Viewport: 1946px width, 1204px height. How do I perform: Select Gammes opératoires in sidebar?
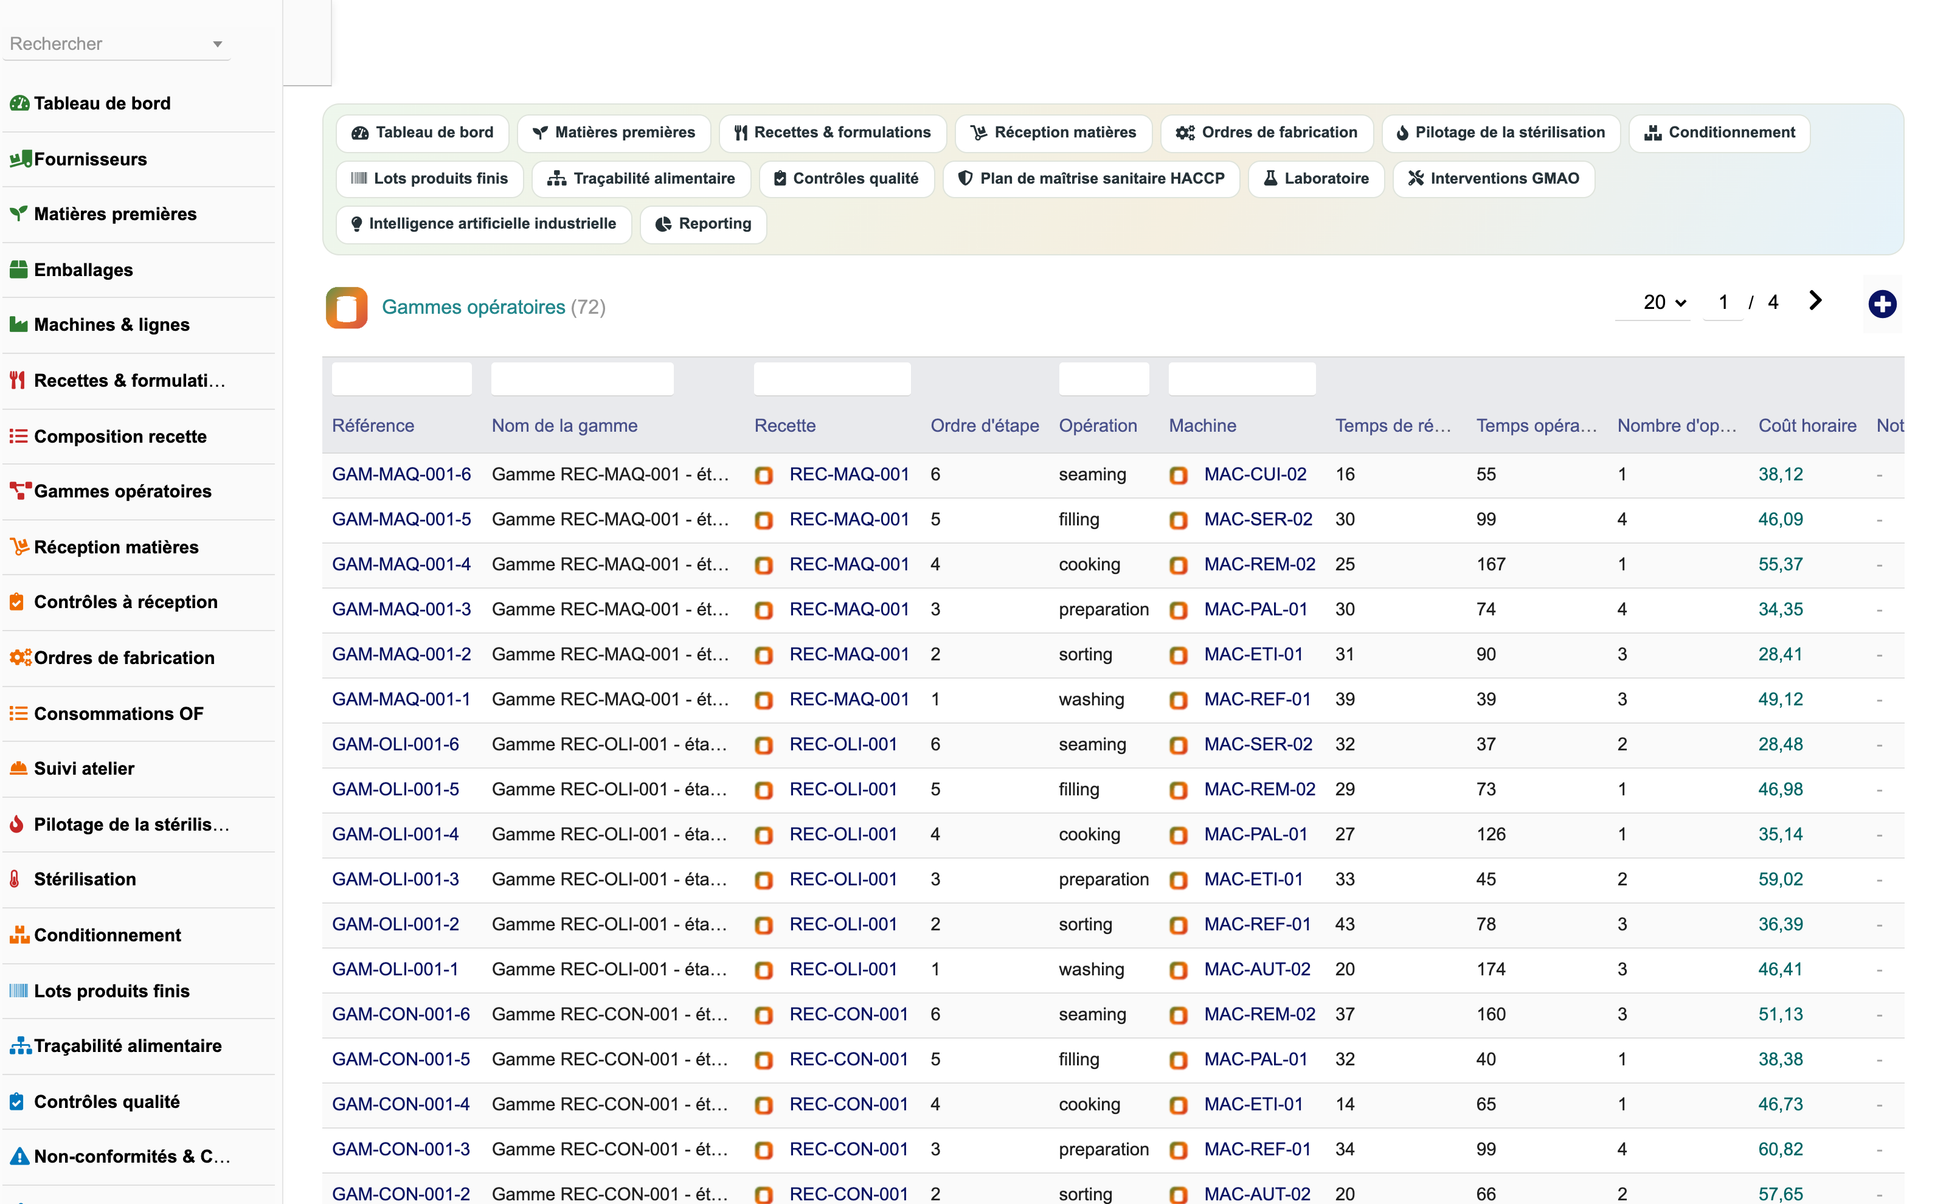click(x=110, y=491)
